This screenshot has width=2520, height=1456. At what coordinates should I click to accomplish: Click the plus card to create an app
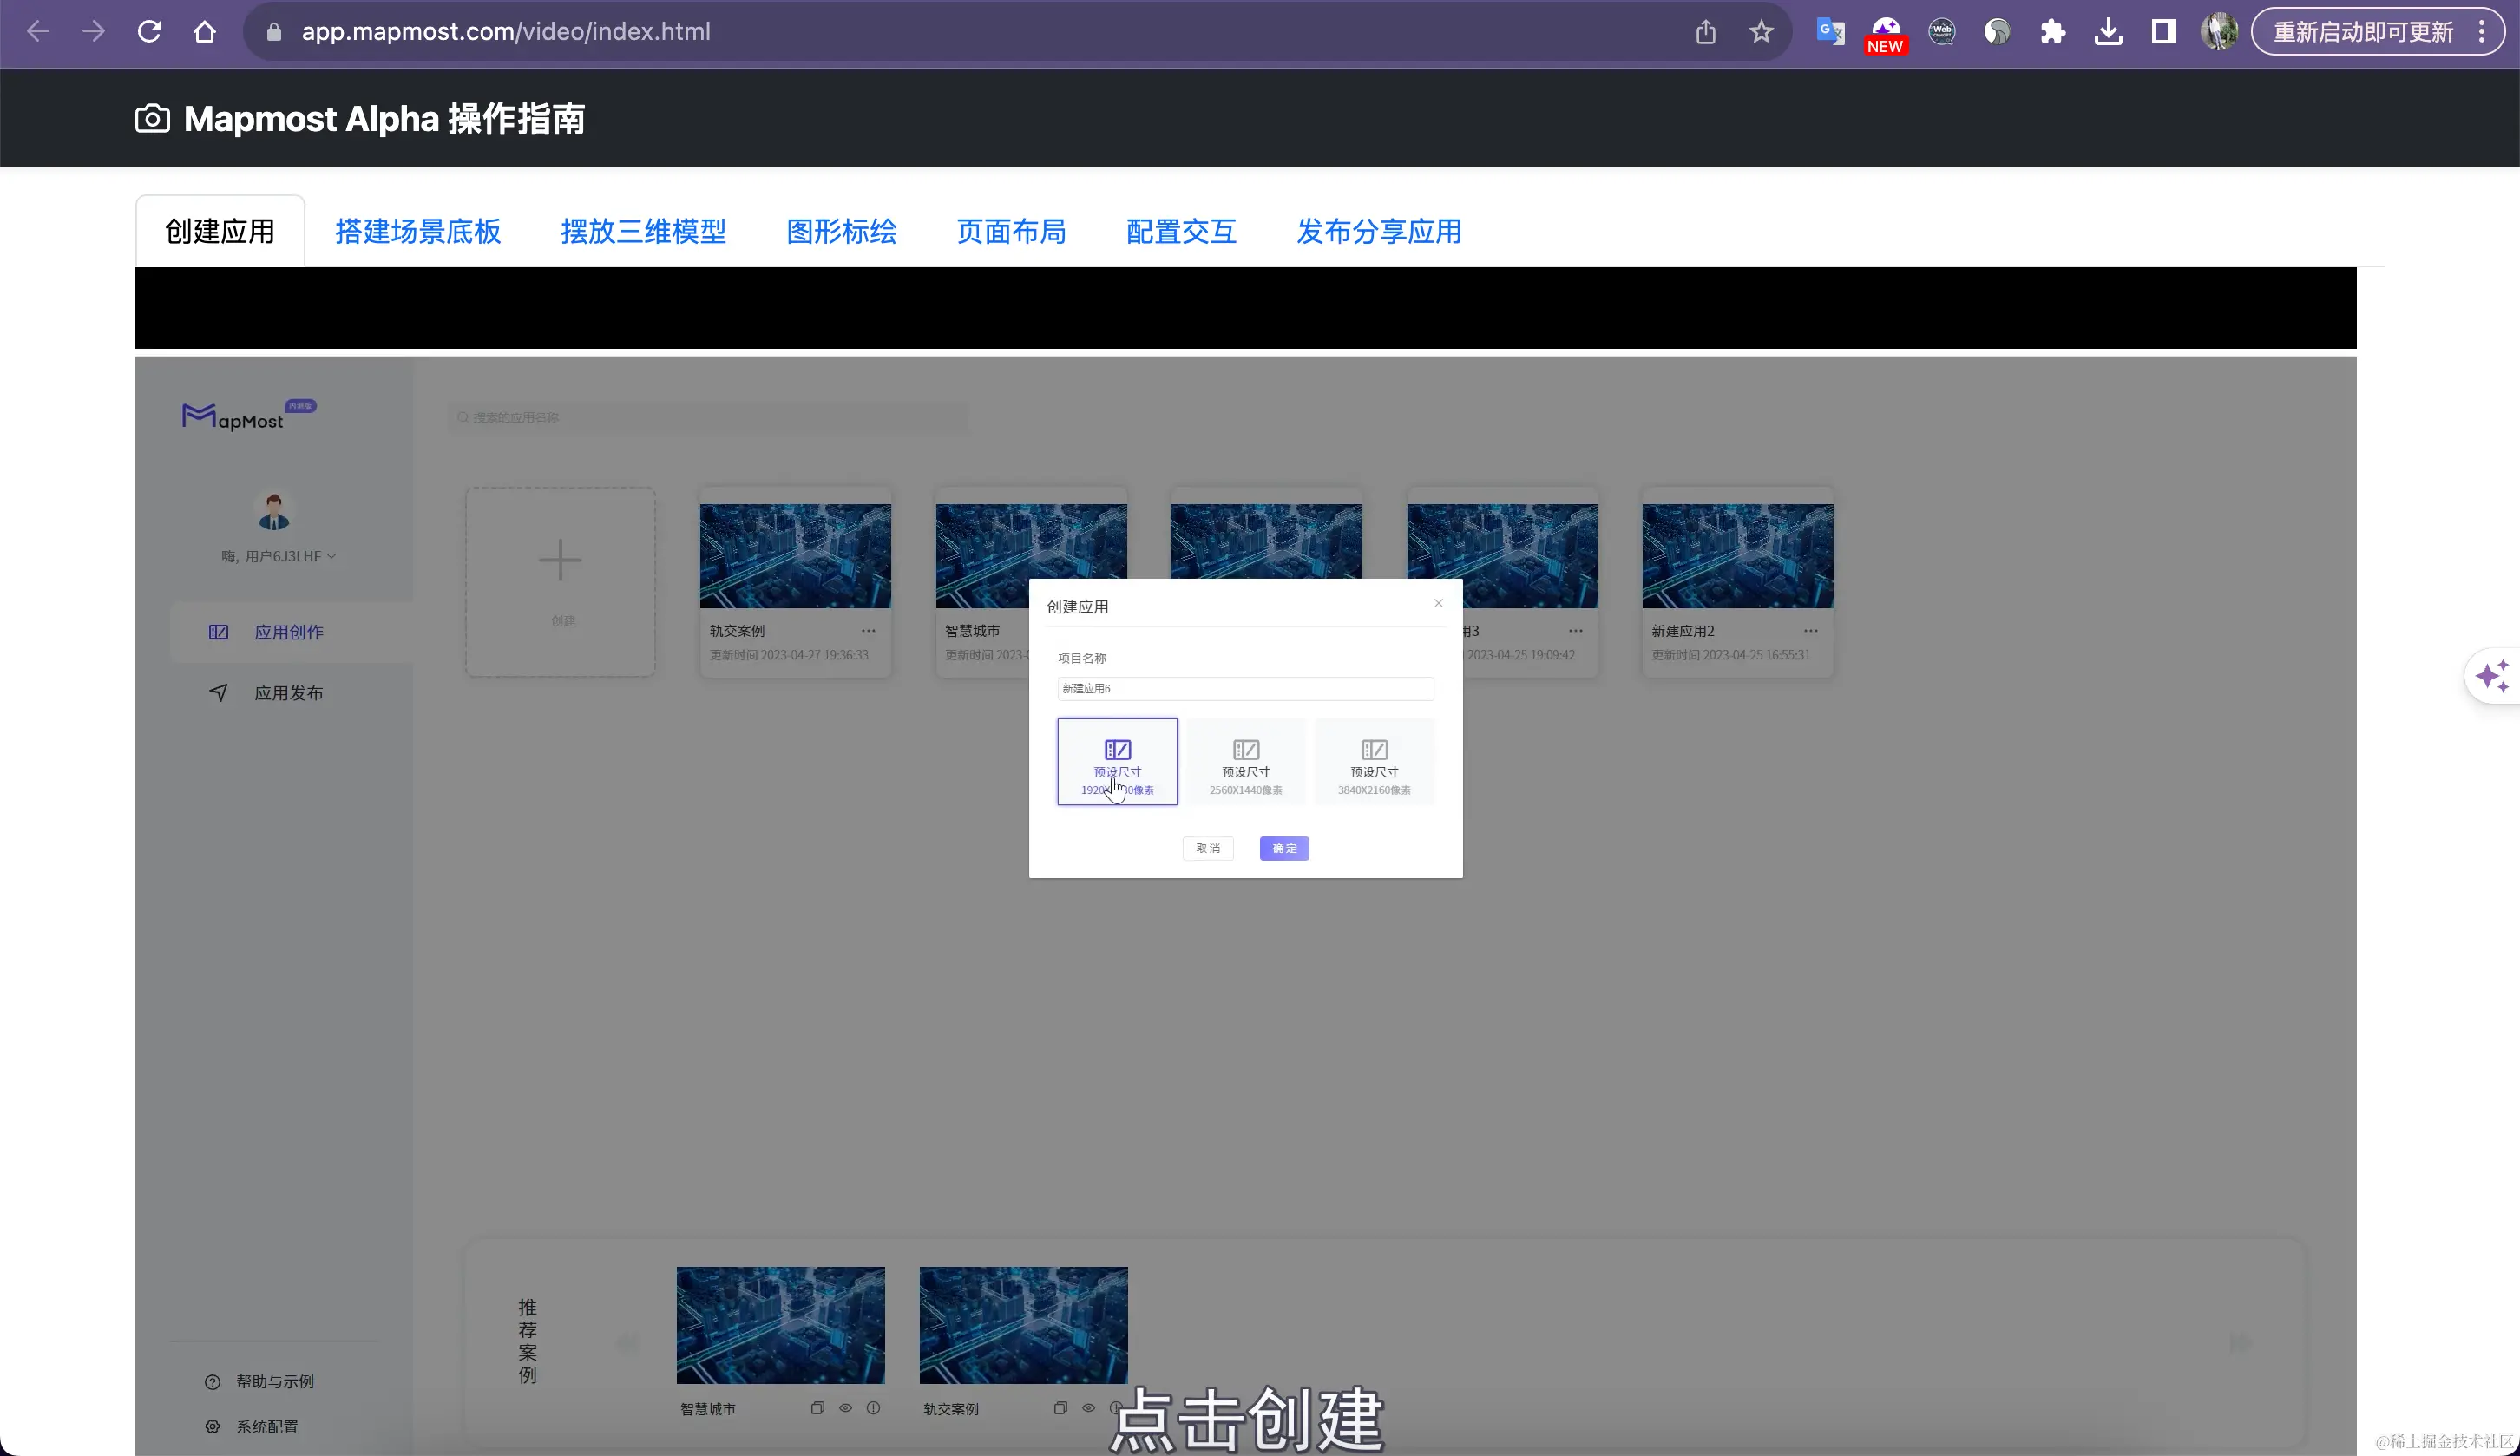point(560,582)
